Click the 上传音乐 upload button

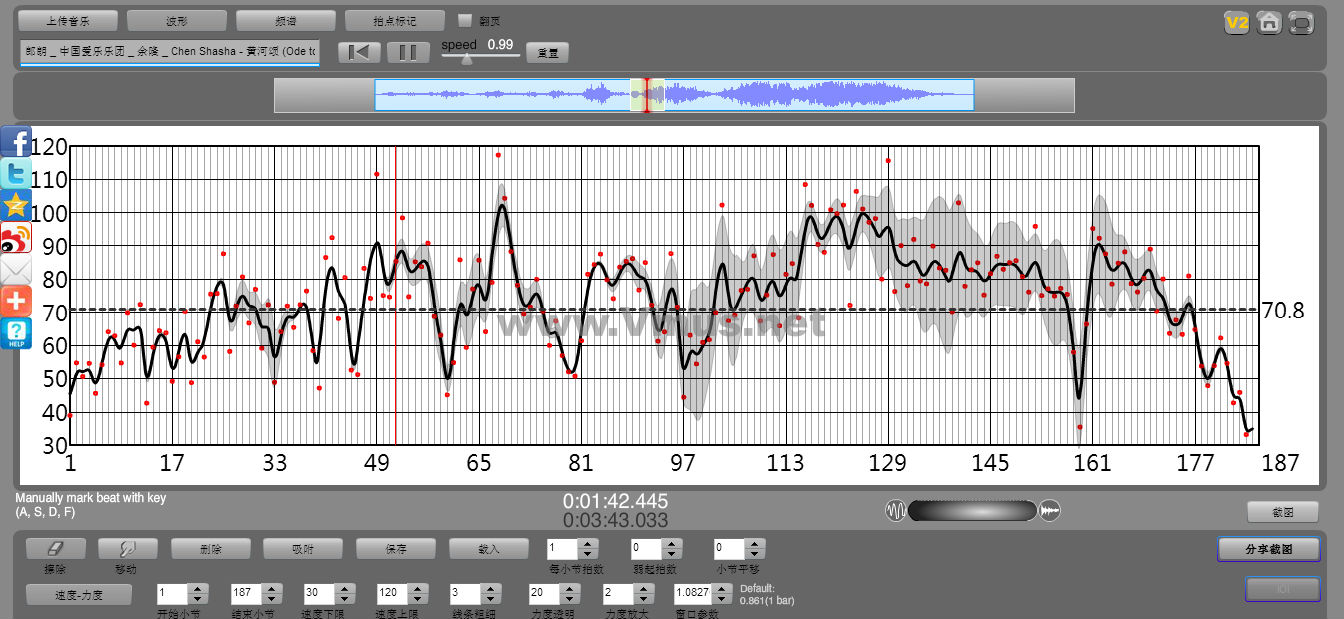[67, 20]
